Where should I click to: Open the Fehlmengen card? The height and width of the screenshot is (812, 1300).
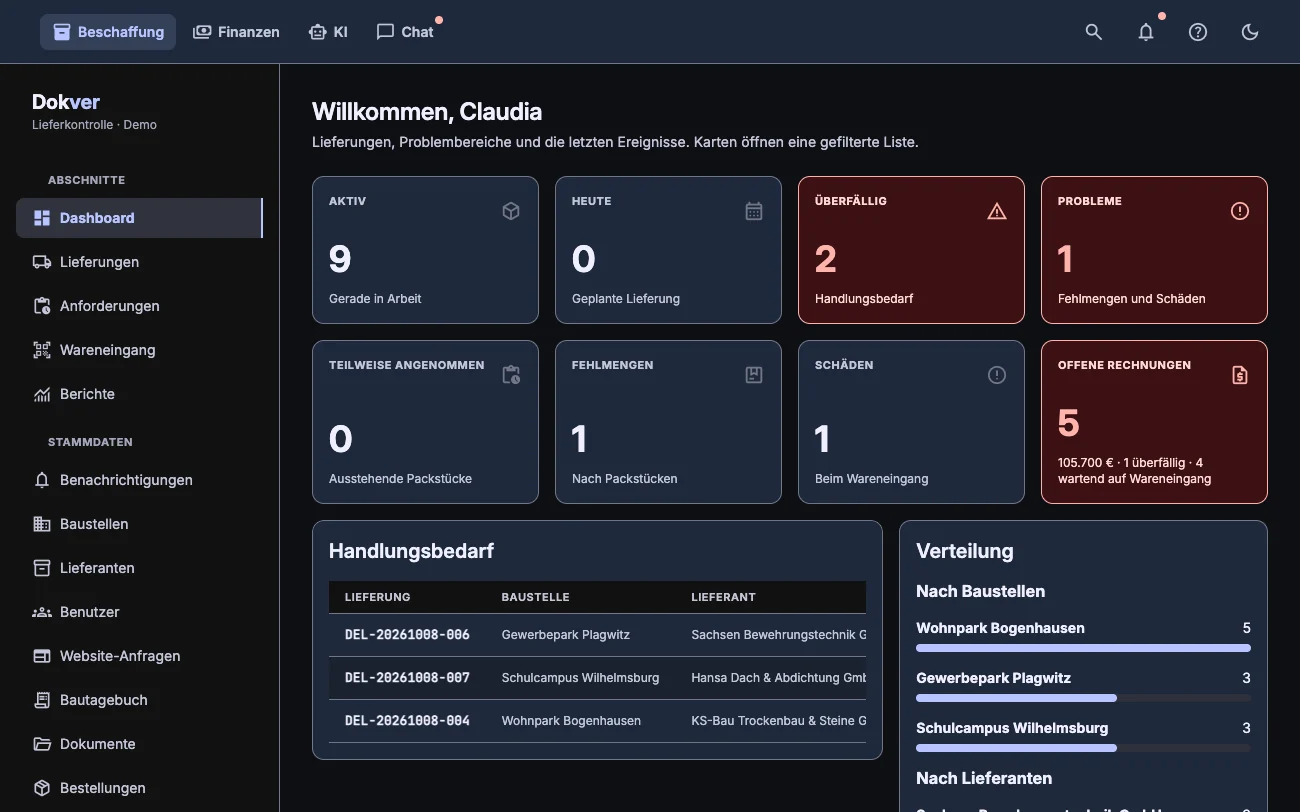(x=668, y=422)
